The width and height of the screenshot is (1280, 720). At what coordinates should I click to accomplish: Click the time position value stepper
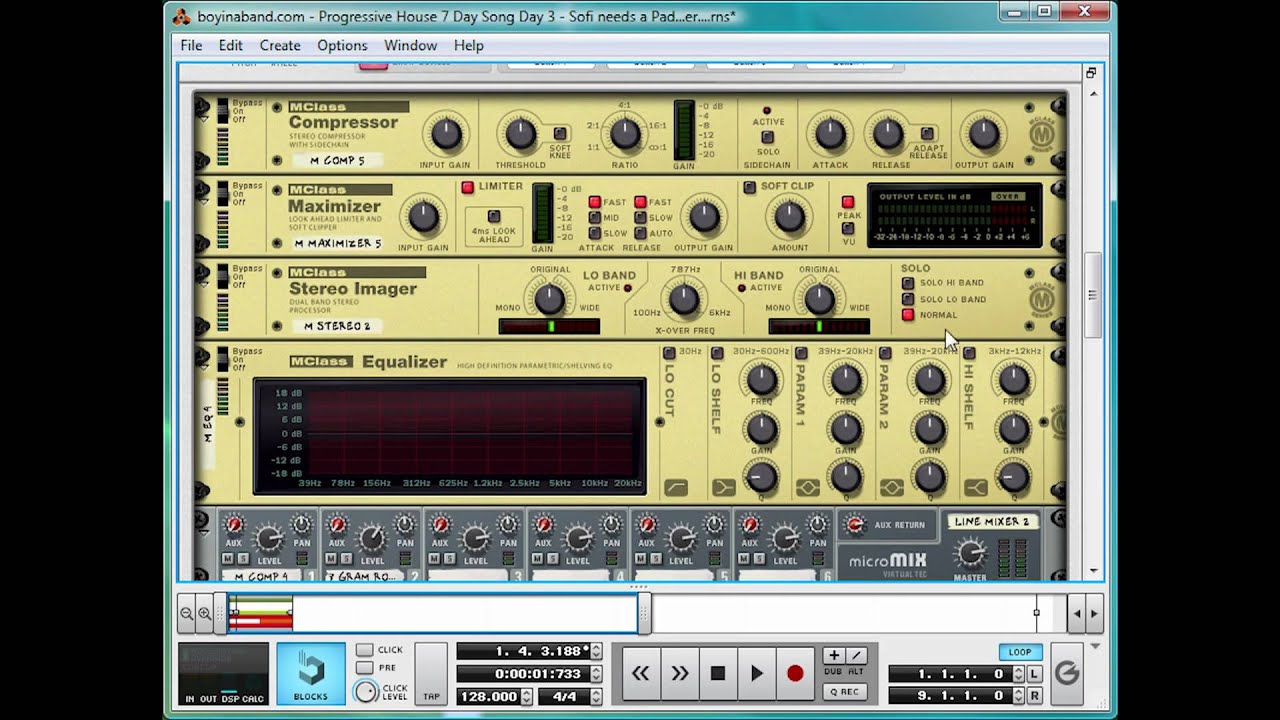[x=596, y=674]
